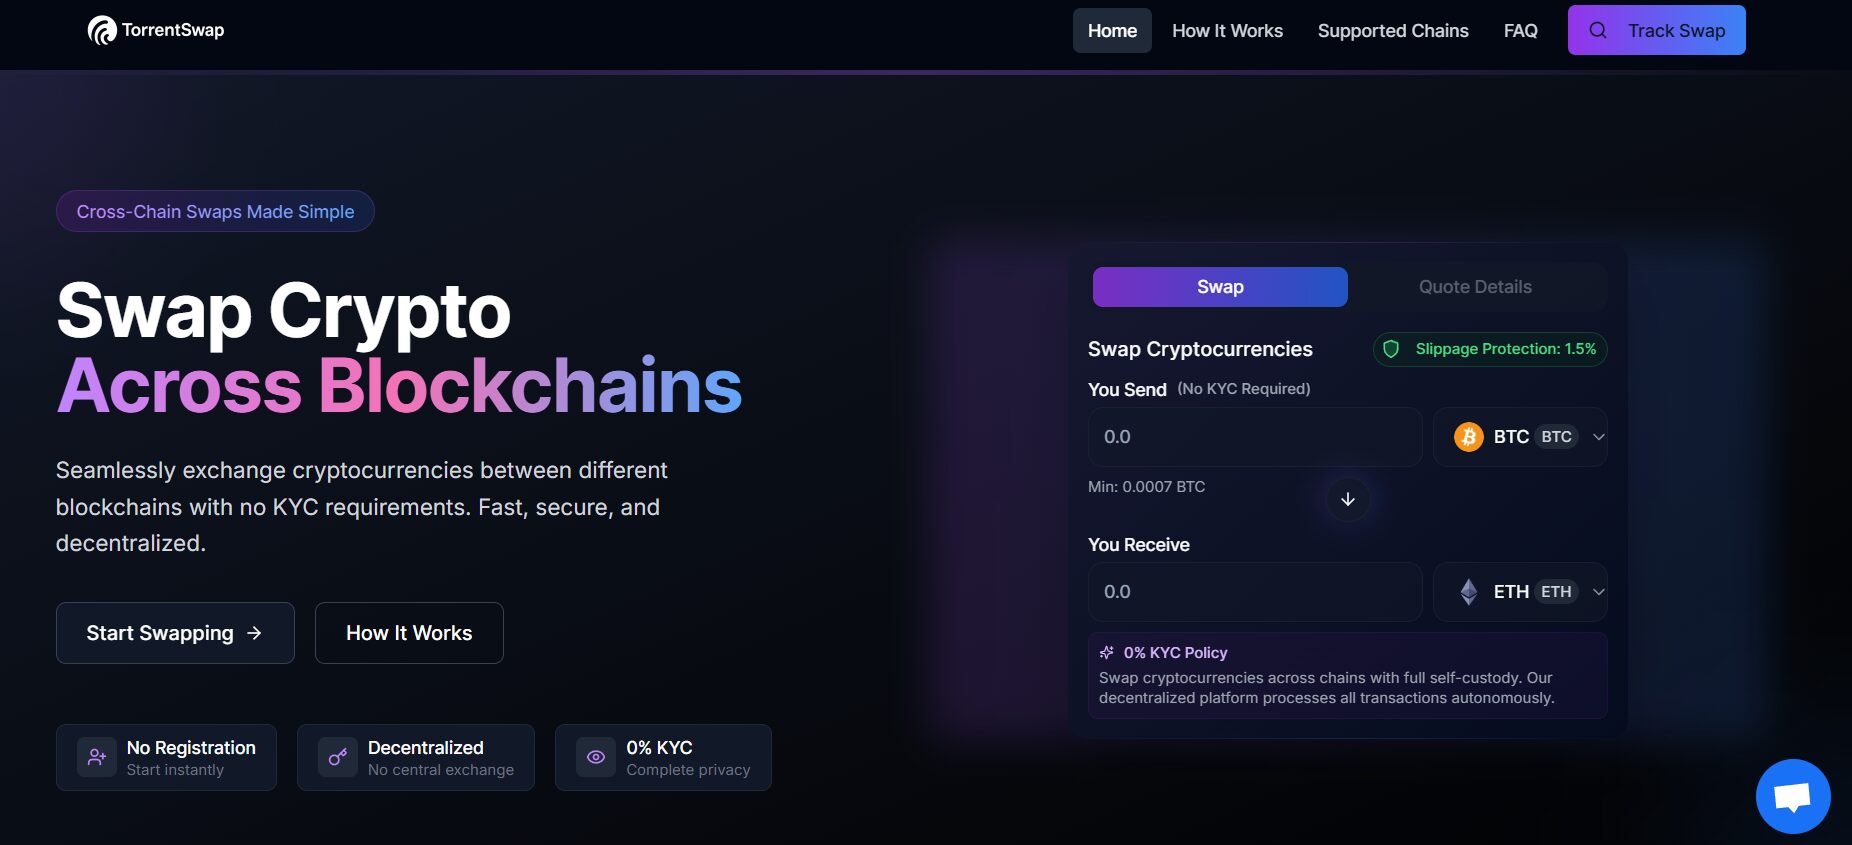Switch to the Quote Details tab
1852x845 pixels.
tap(1474, 287)
